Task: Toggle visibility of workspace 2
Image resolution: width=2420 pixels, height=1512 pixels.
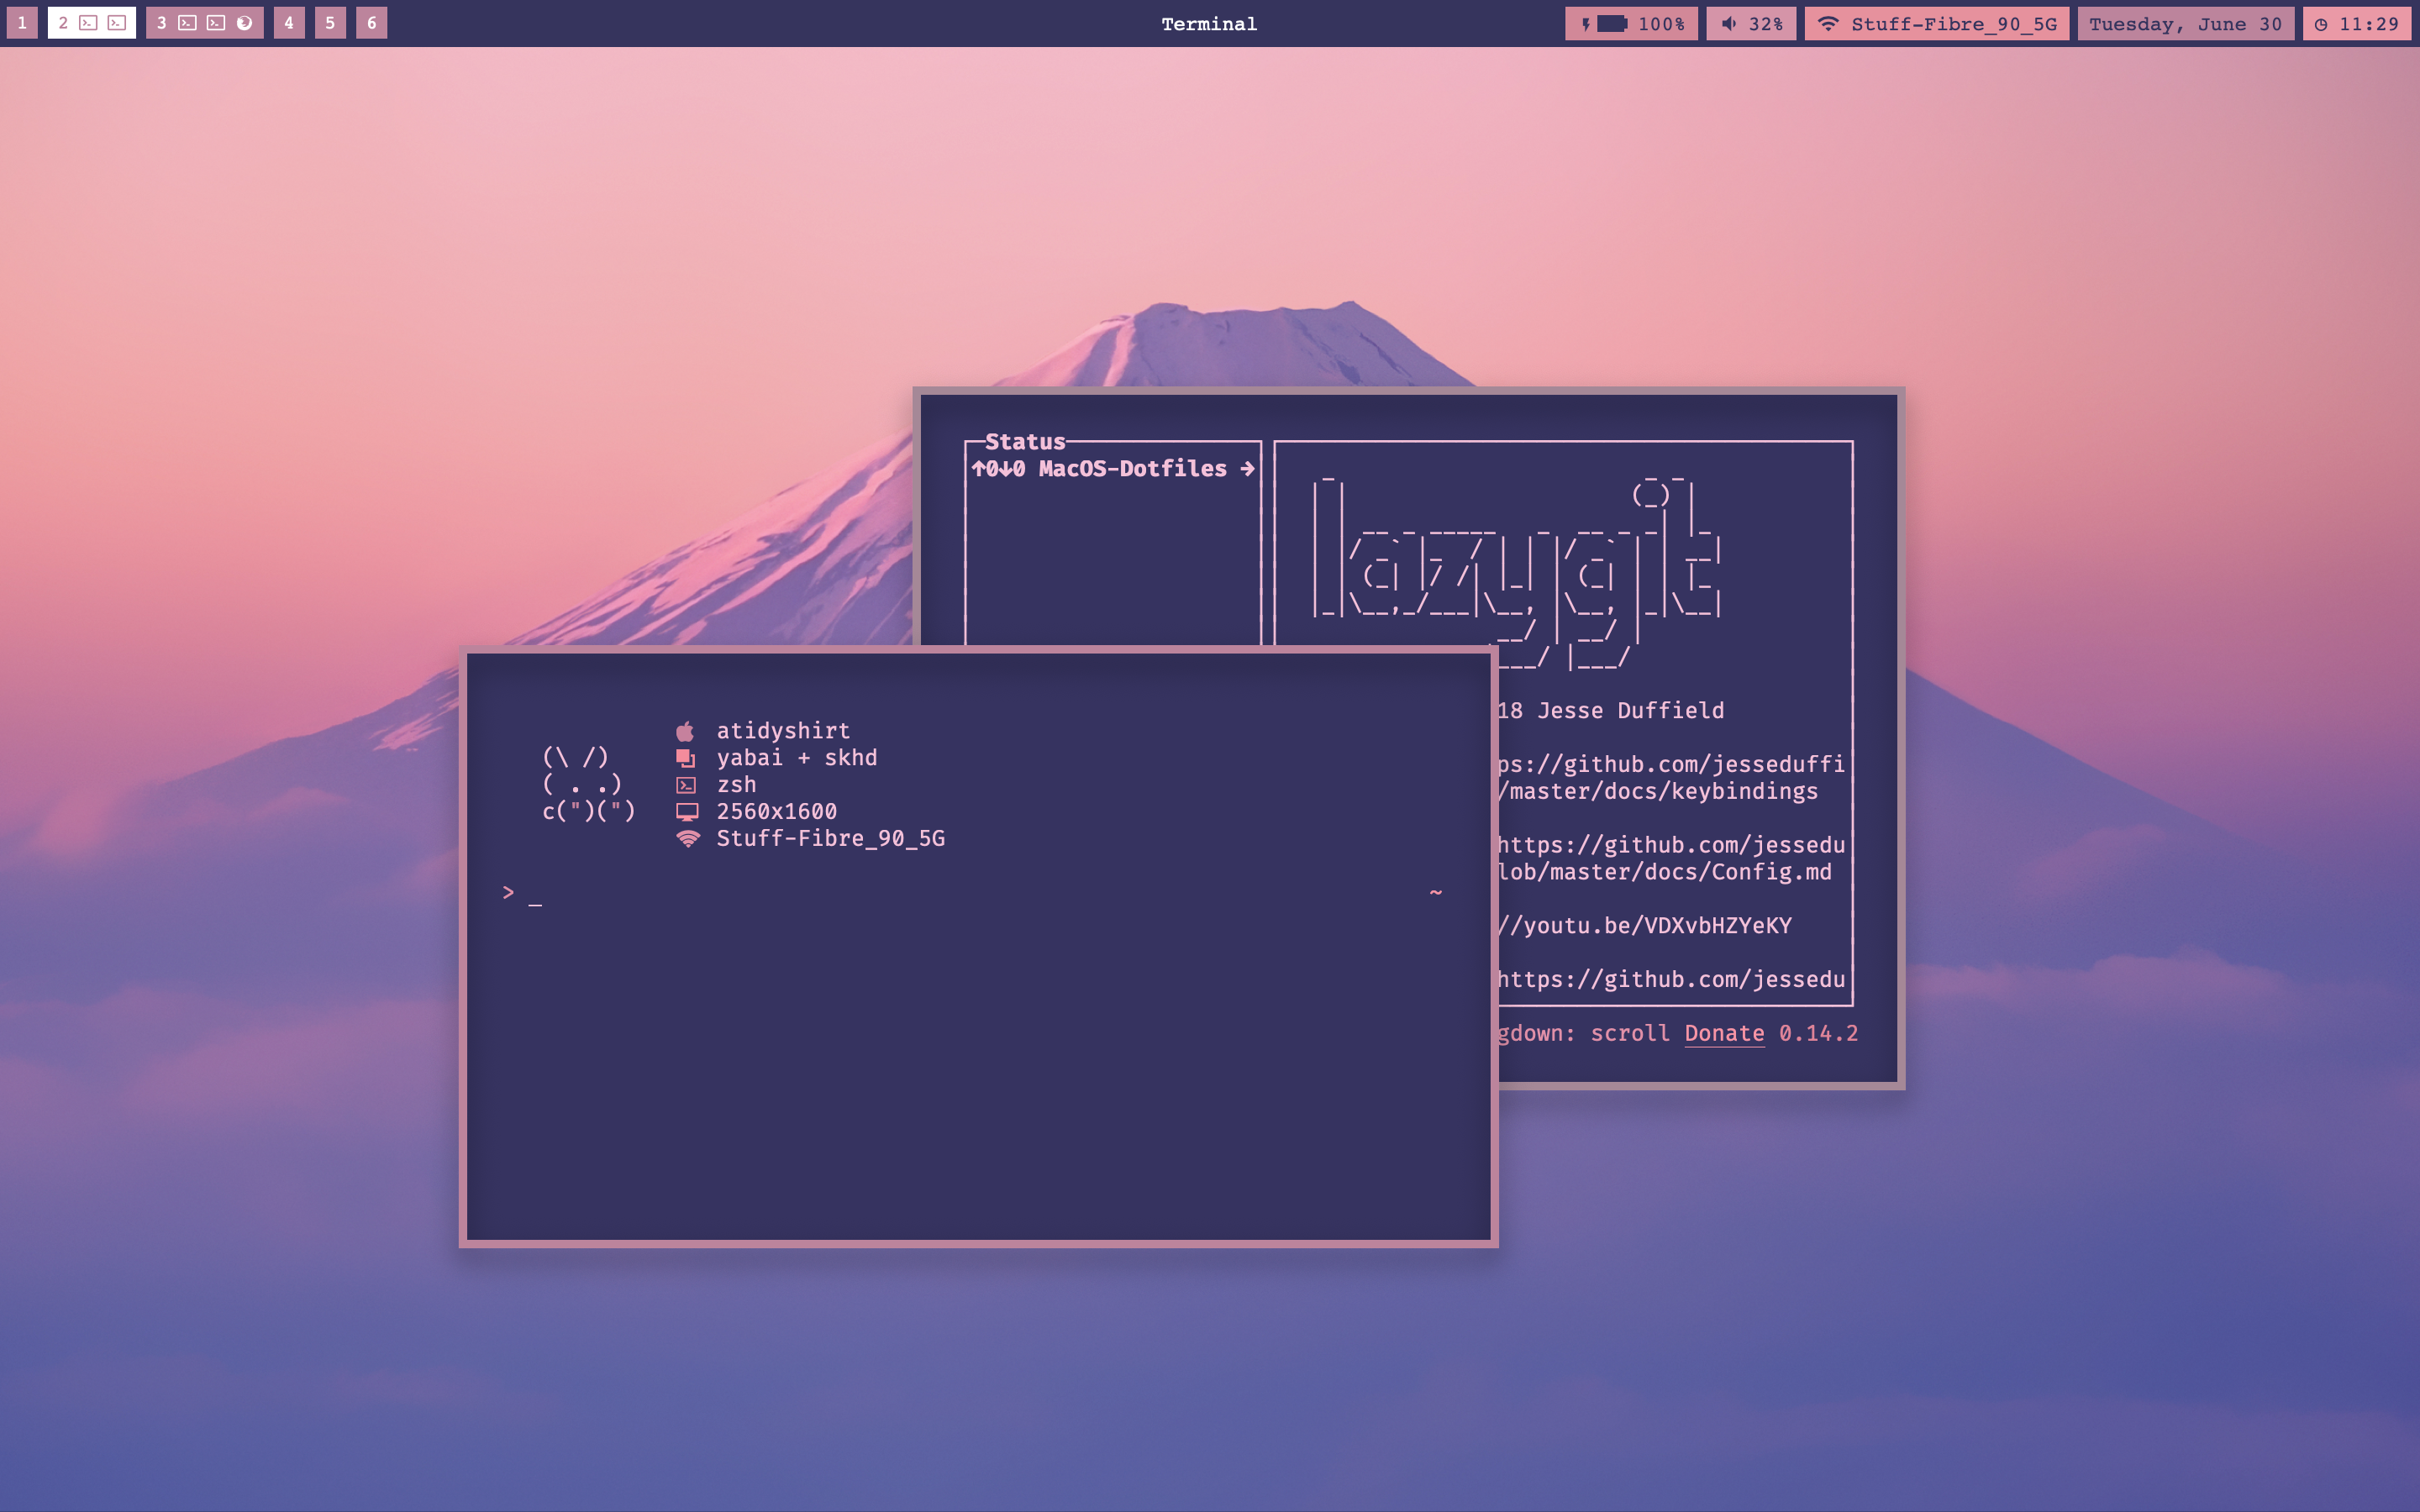Action: pos(63,23)
